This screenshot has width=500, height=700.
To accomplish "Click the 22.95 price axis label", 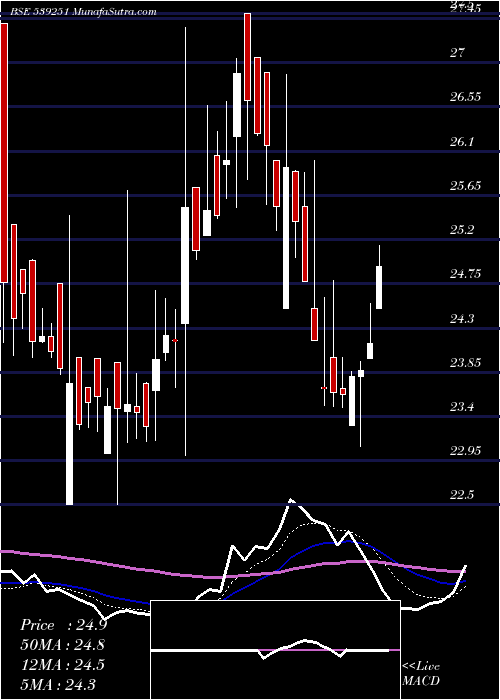I will [466, 450].
